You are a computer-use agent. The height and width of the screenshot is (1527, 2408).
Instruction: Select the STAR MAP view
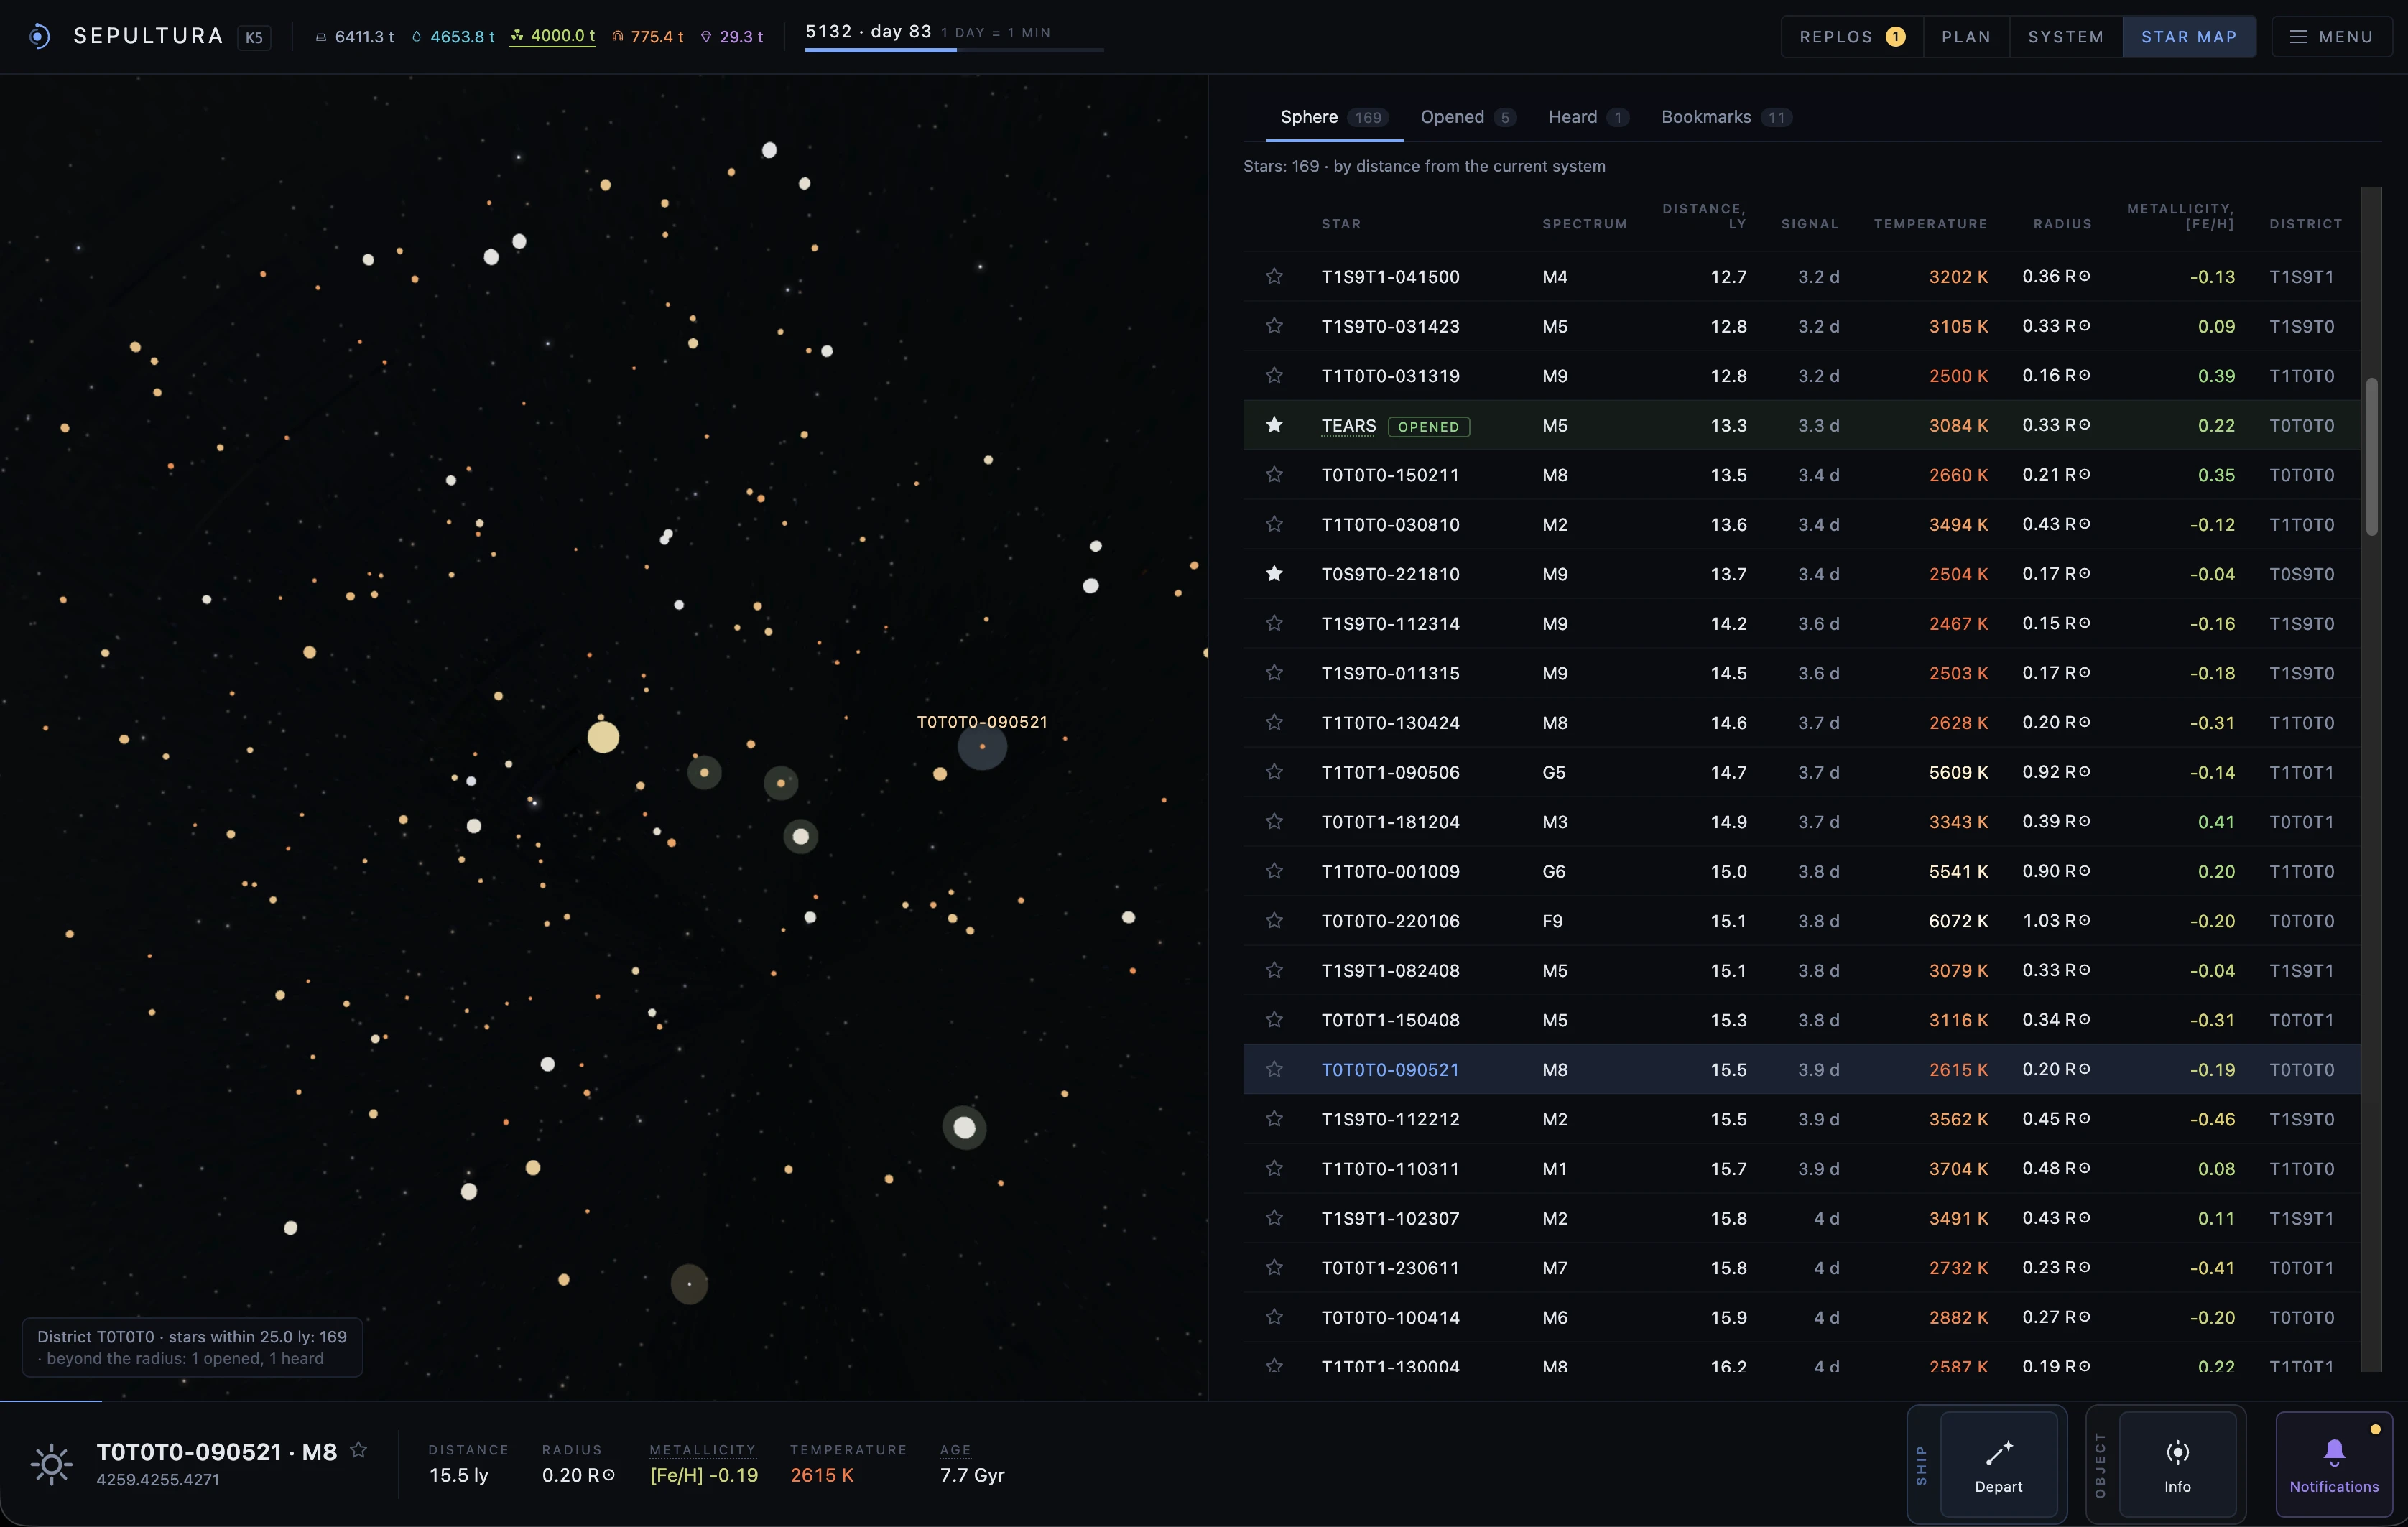2188,37
